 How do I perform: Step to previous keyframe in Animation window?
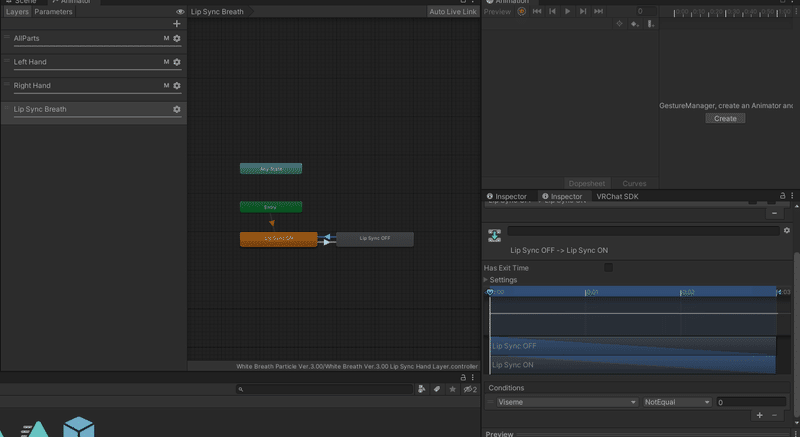(x=552, y=11)
